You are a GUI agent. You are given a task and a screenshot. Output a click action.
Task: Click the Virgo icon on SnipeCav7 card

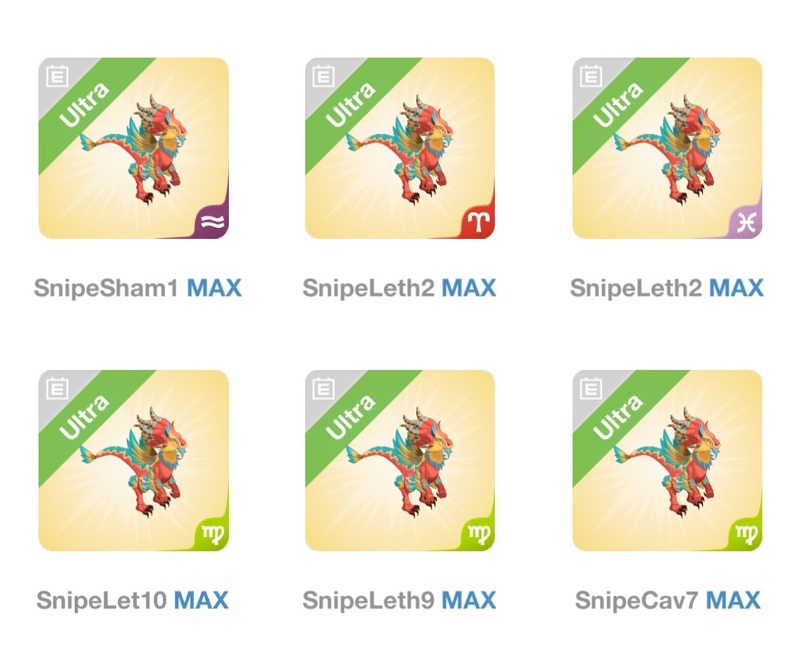[746, 534]
